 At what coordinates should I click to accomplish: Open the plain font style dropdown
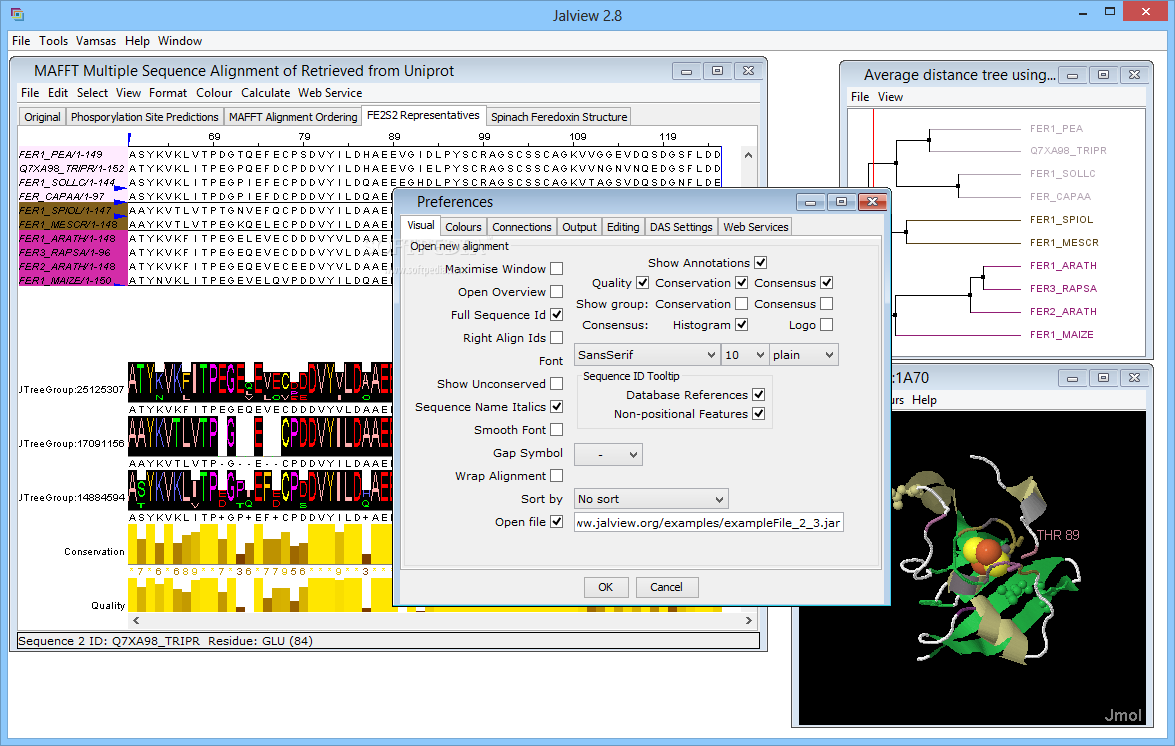(804, 355)
